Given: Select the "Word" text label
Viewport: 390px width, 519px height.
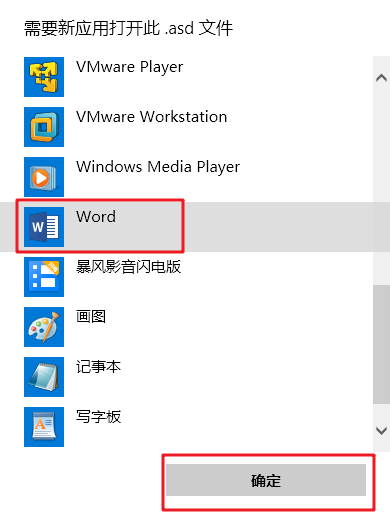Looking at the screenshot, I should [96, 217].
